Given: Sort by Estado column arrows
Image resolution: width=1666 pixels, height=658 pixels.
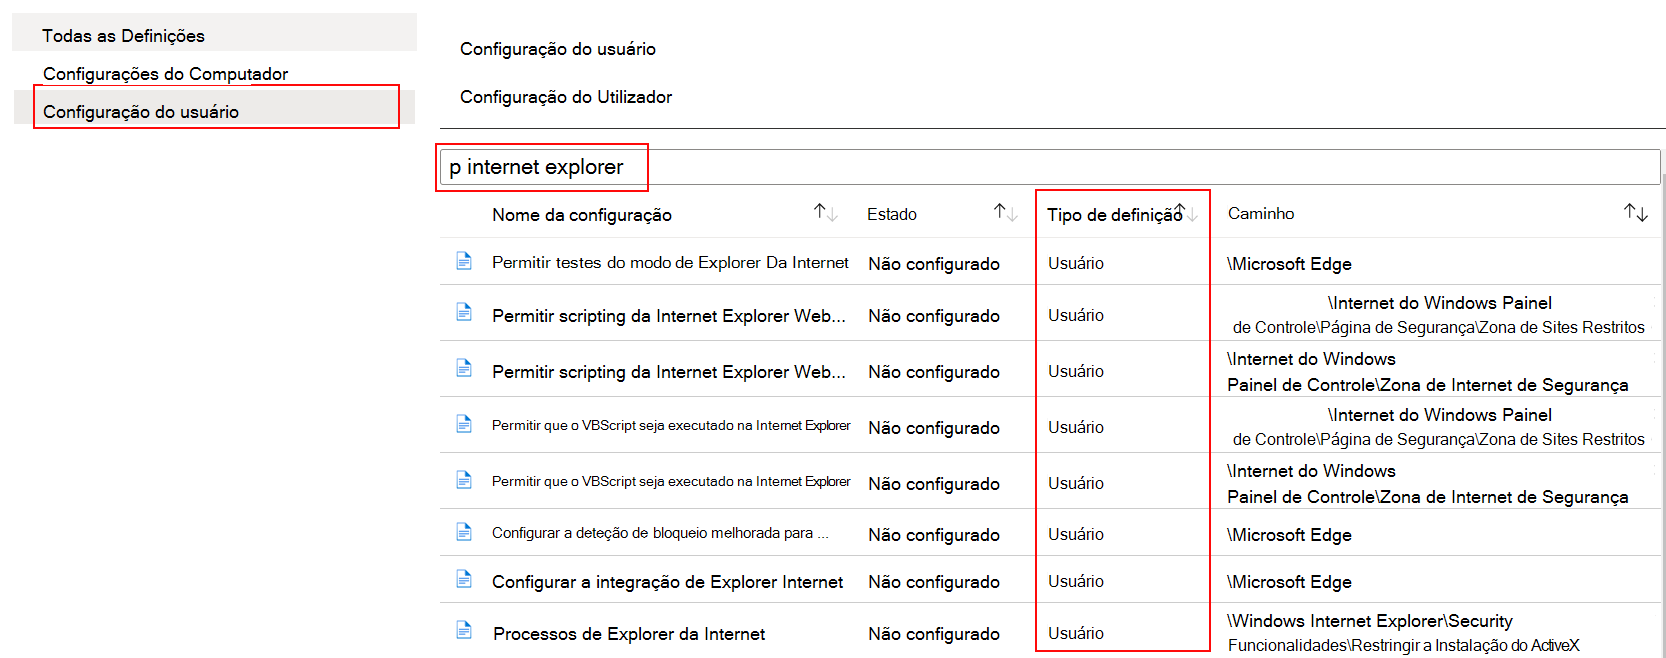Looking at the screenshot, I should click(1005, 212).
